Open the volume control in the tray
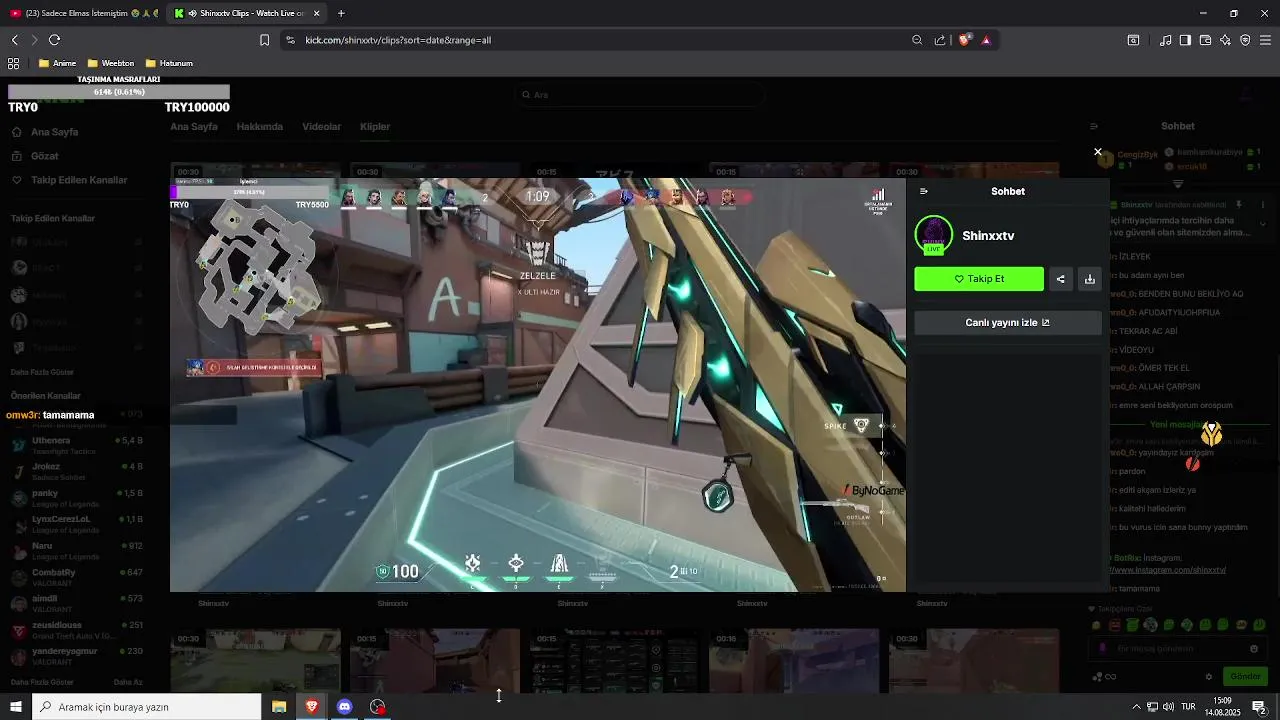Screen dimensions: 1280x720 (x=1168, y=707)
